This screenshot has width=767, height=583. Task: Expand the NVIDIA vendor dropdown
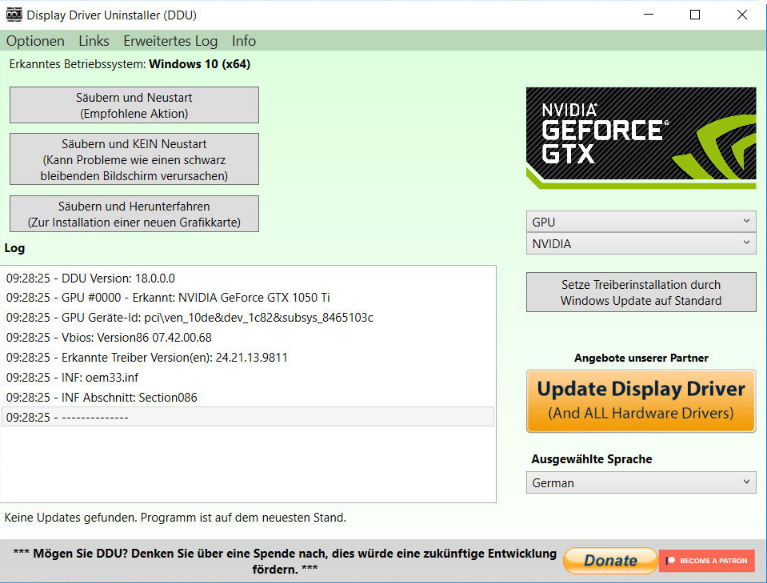pyautogui.click(x=641, y=244)
